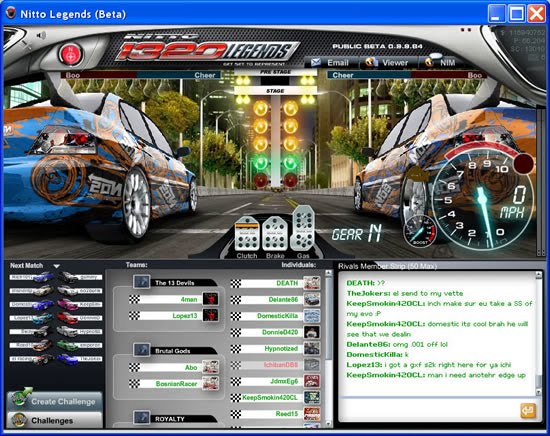
Task: Click BosnianRacer's avatar thumbnail
Action: (210, 383)
